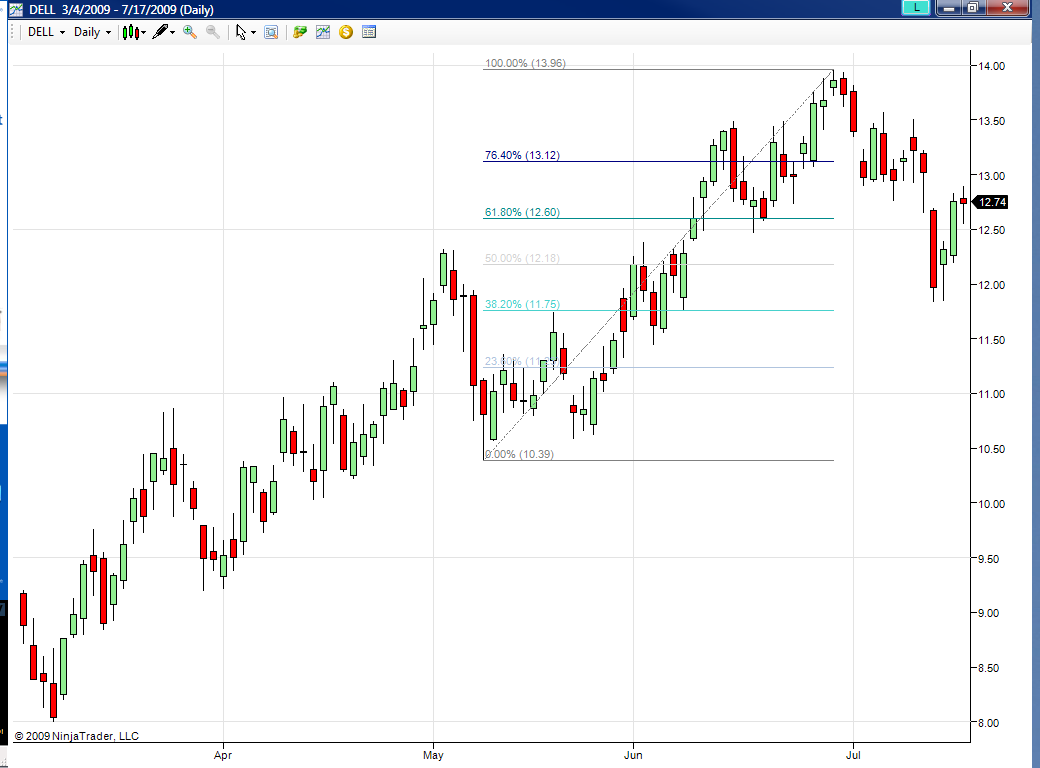Select the 76.40% (13.12) Fibonacci label
Screen dimensions: 1040x768
coord(522,155)
